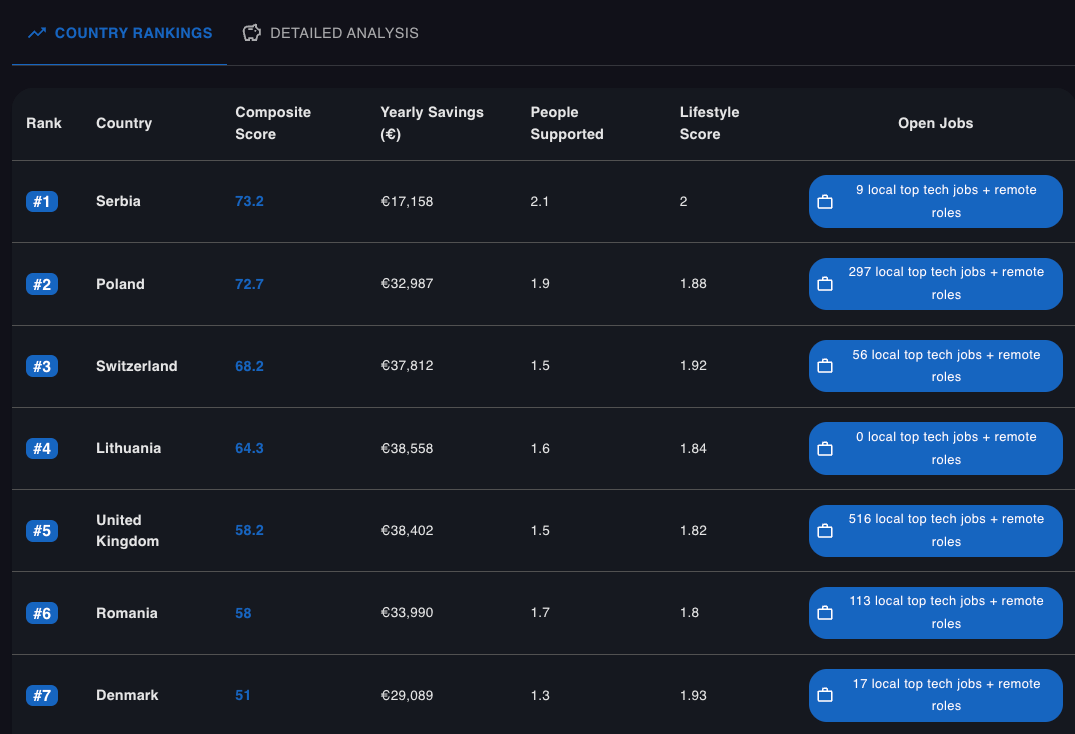
Task: Click the briefcase icon in United Kingdom's jobs button
Action: [825, 530]
